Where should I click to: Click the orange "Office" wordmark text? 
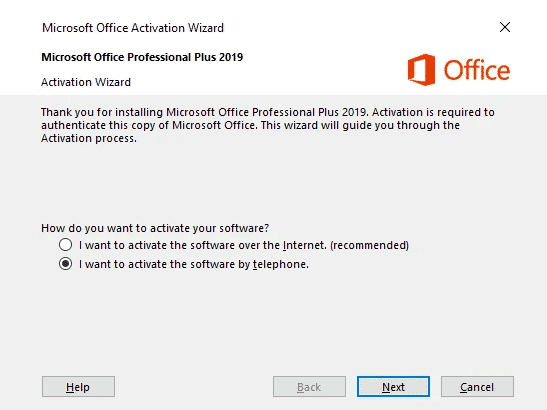(x=477, y=70)
